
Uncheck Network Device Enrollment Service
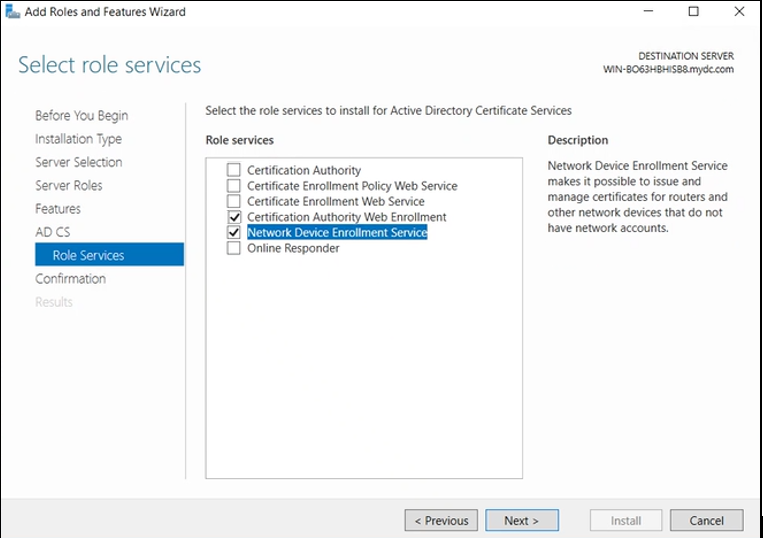click(234, 232)
